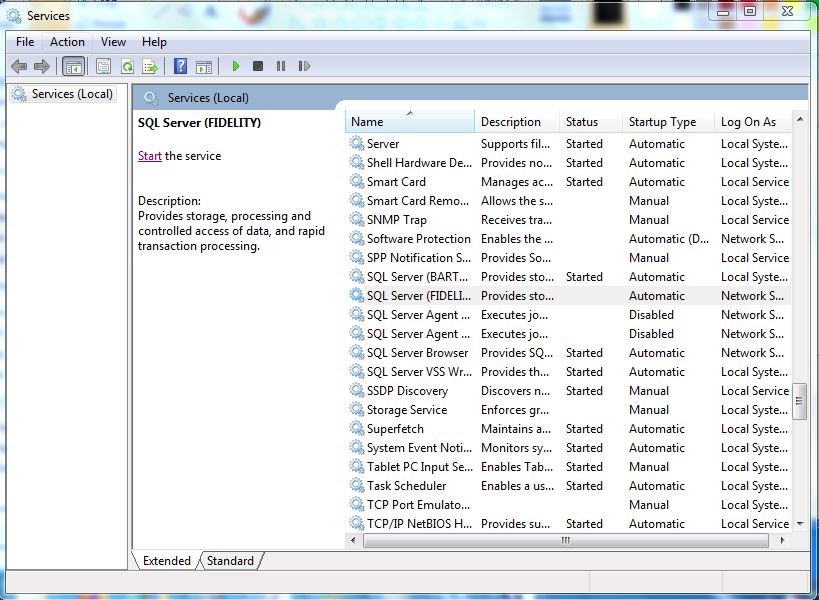Select the gear icon beside Storage Service
The height and width of the screenshot is (600, 819).
click(x=357, y=409)
